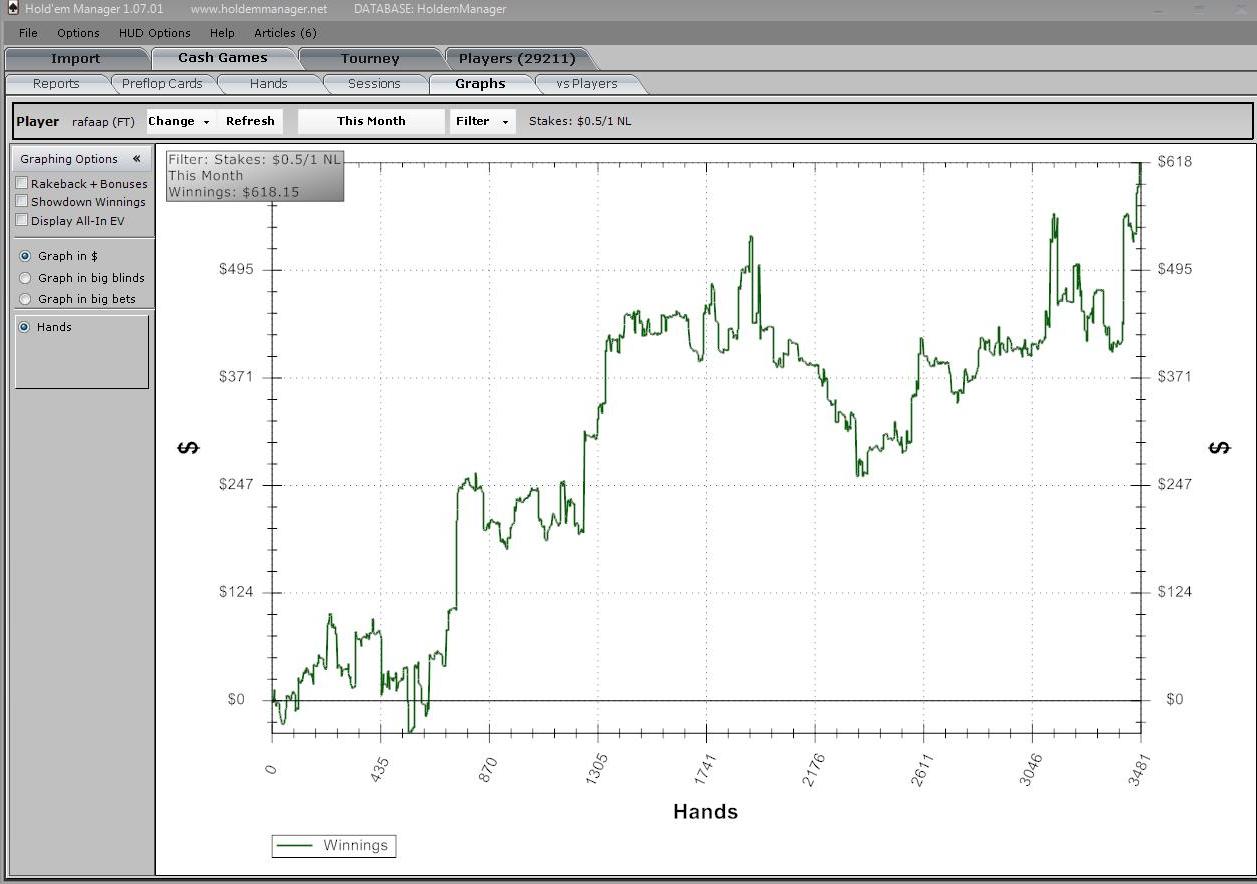Open the vs Players sub-tab

pyautogui.click(x=587, y=83)
